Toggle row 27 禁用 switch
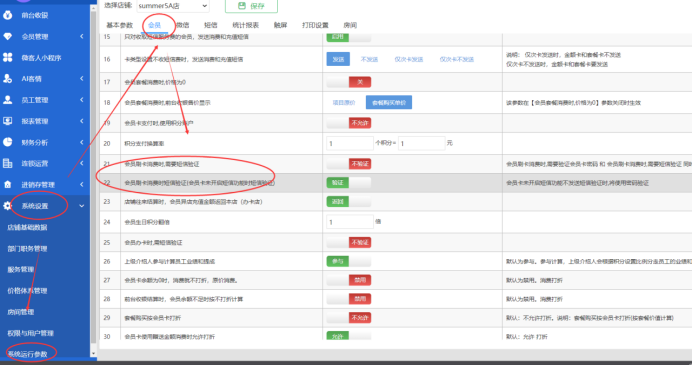This screenshot has height=365, width=692. 349,280
